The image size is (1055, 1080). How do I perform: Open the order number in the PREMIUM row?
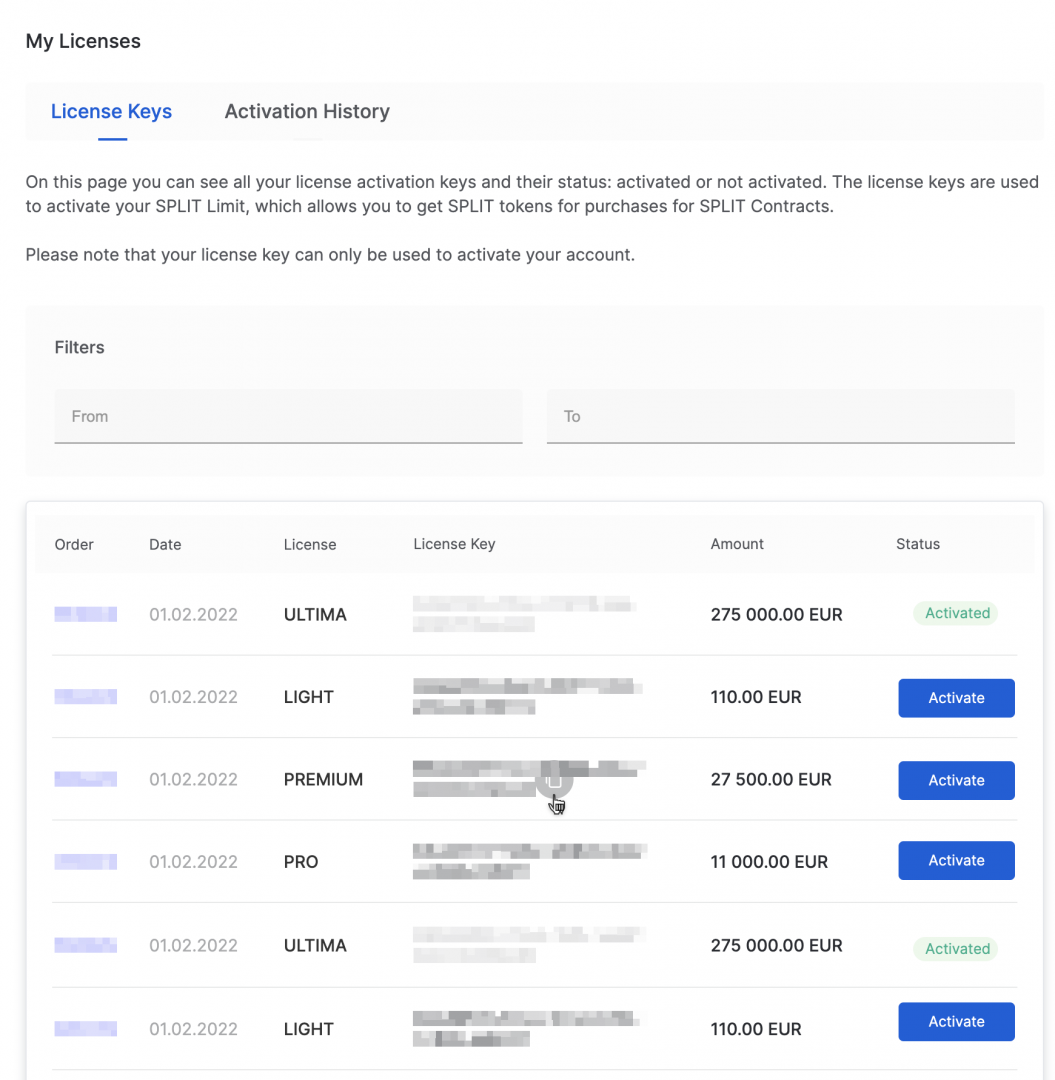[x=86, y=779]
